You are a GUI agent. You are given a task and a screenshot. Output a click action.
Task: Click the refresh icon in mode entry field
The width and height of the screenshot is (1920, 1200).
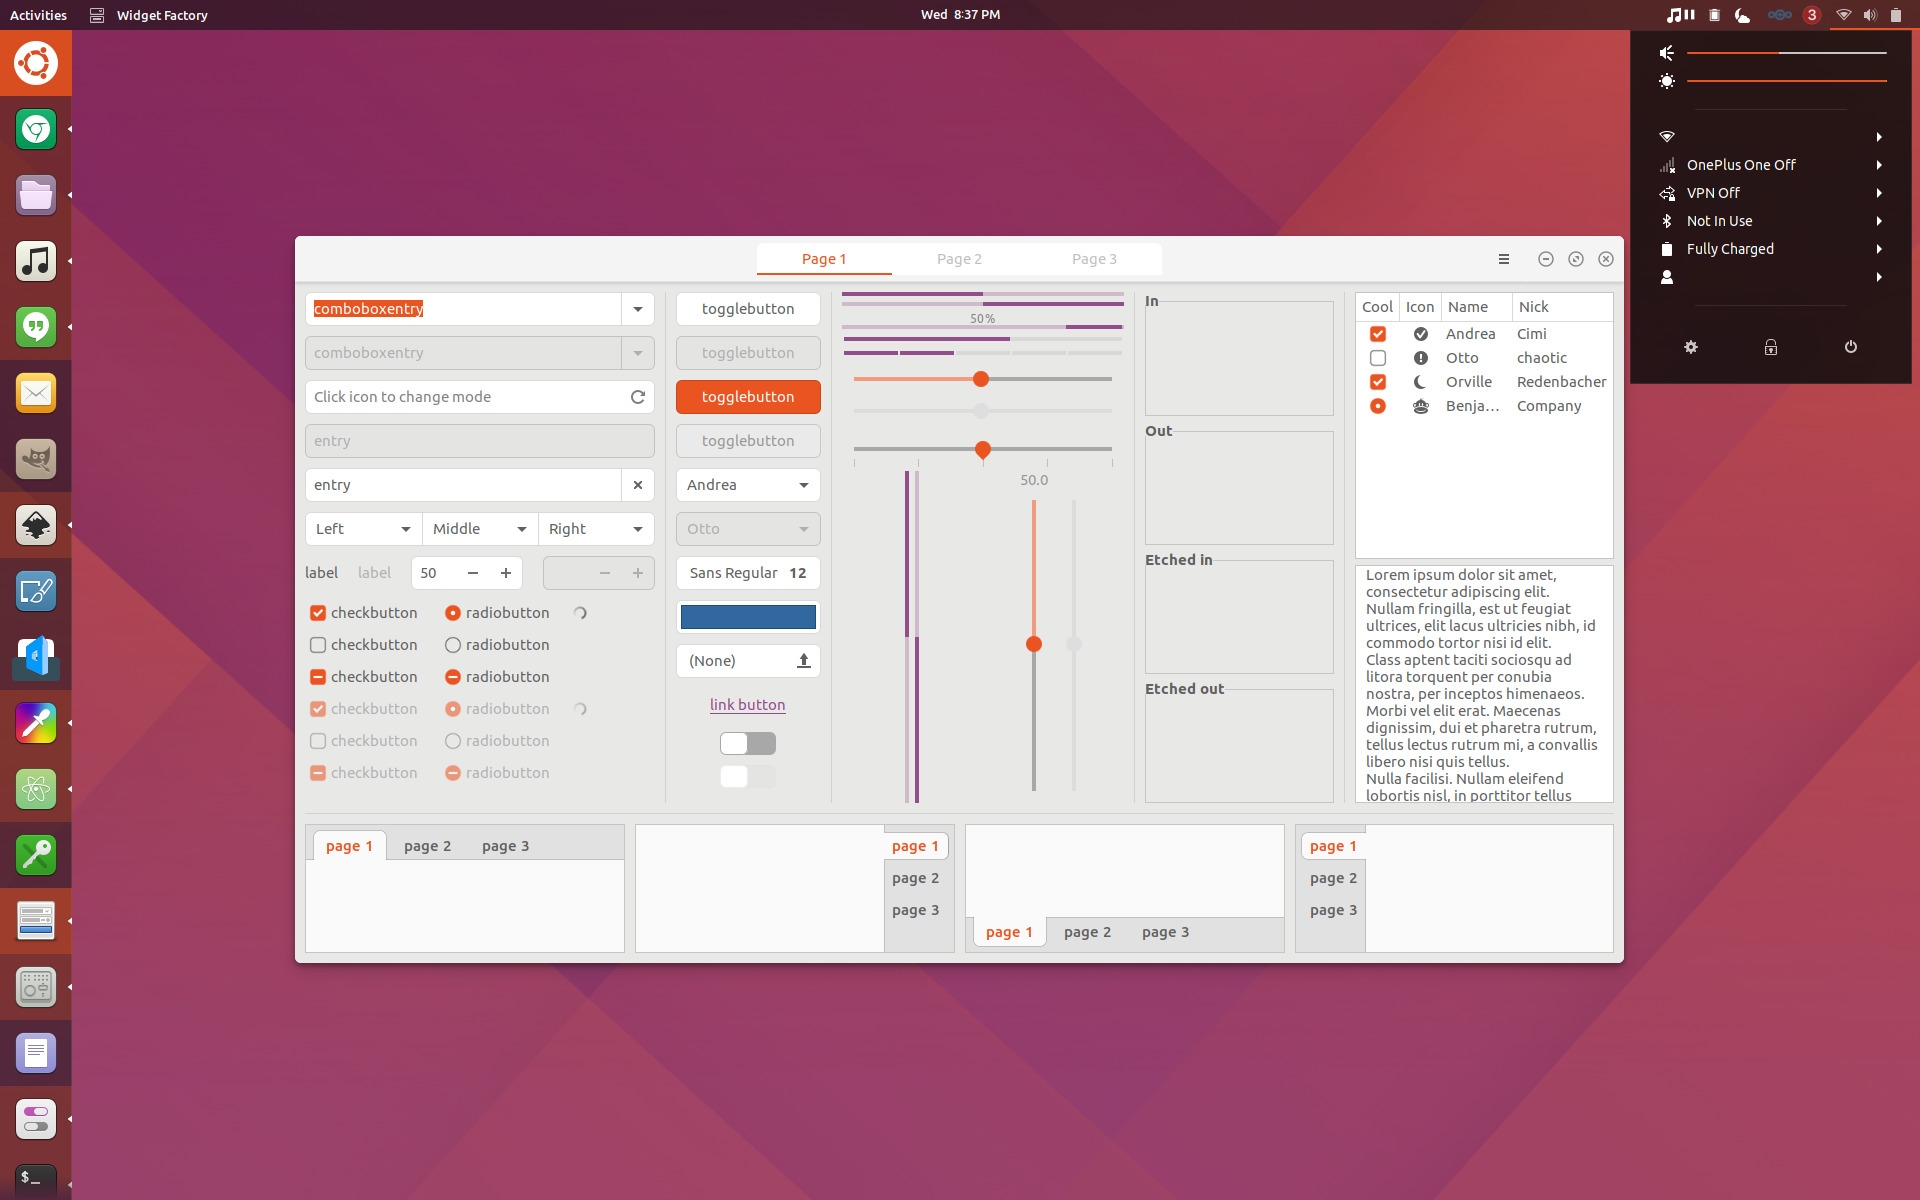click(637, 397)
